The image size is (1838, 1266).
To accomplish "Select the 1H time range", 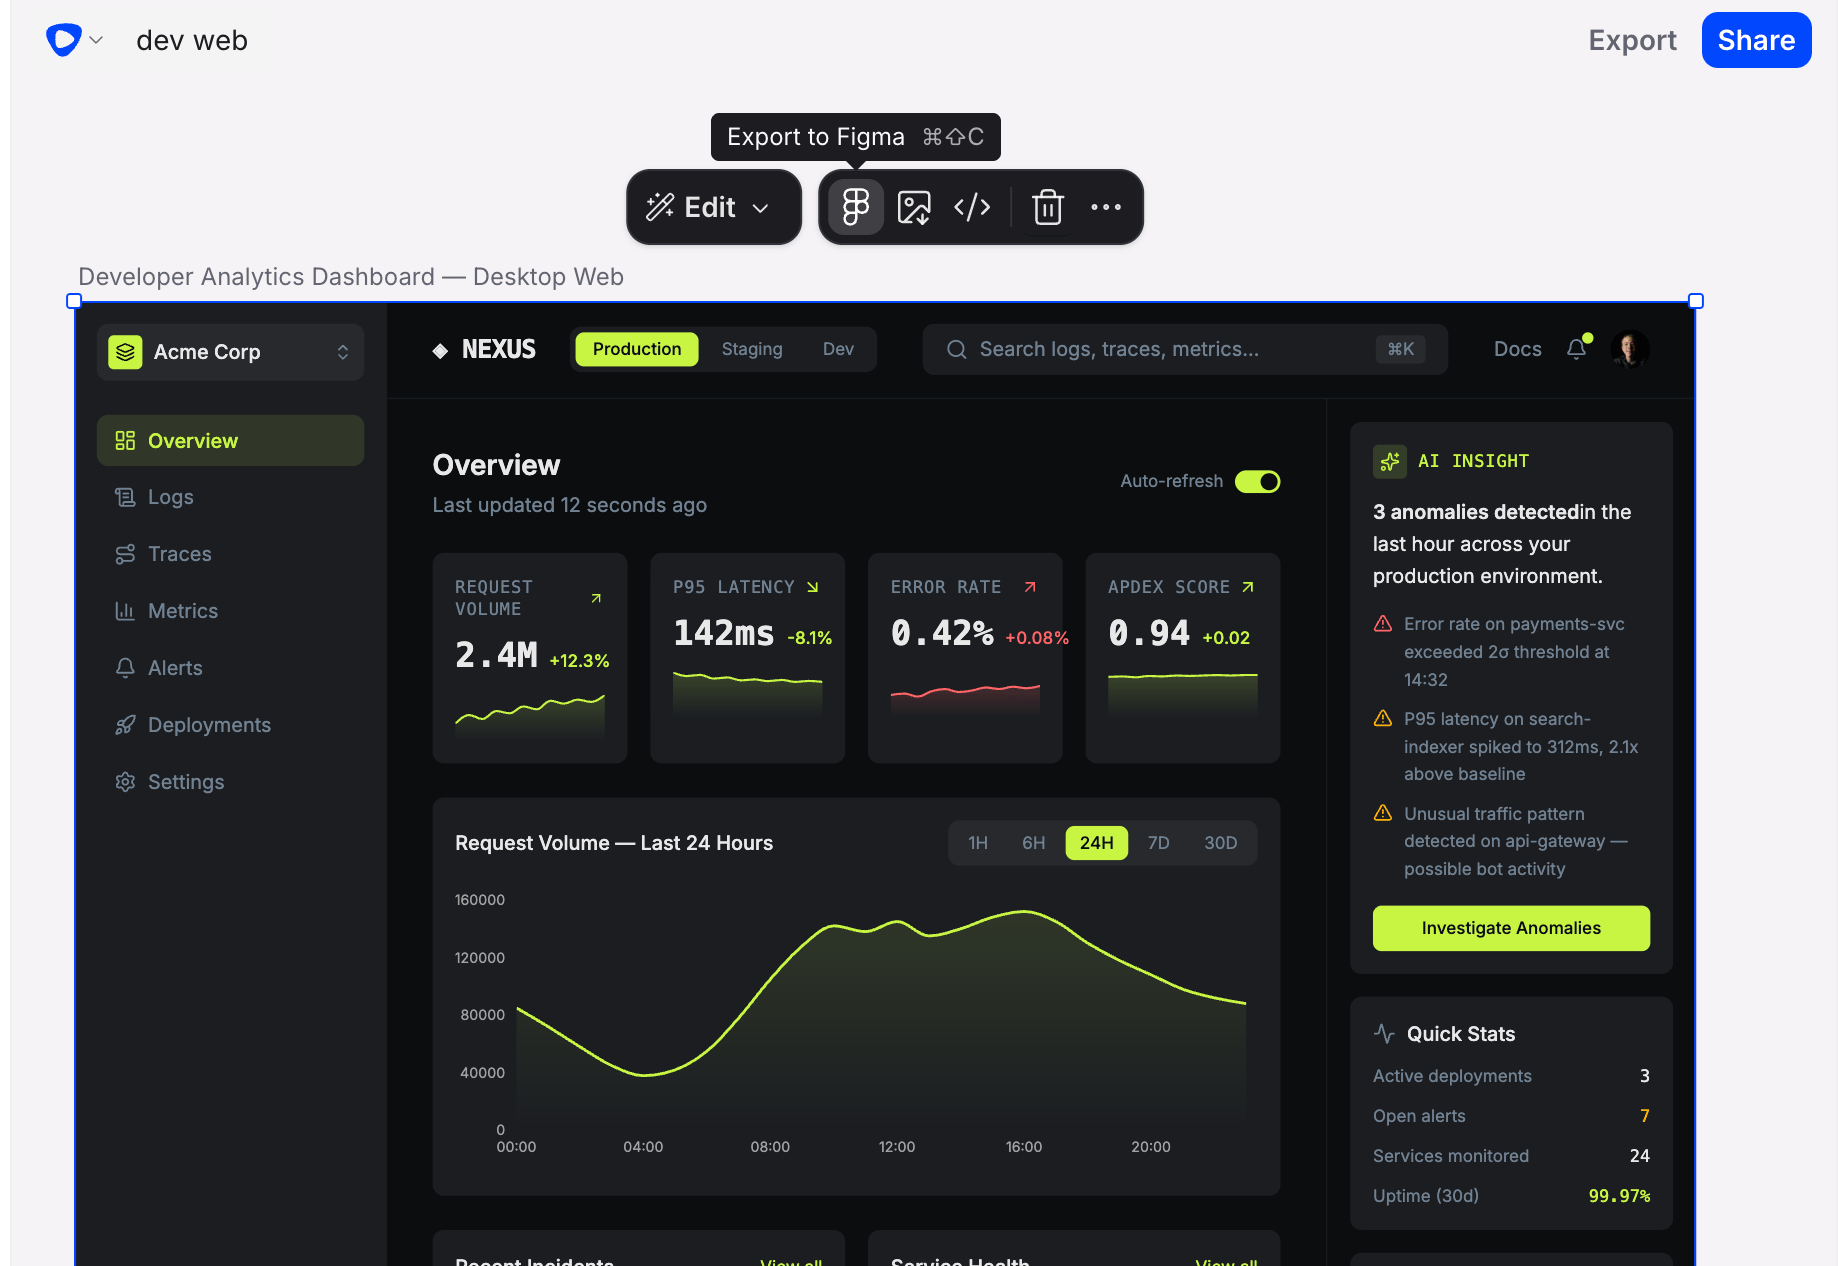I will tap(978, 843).
